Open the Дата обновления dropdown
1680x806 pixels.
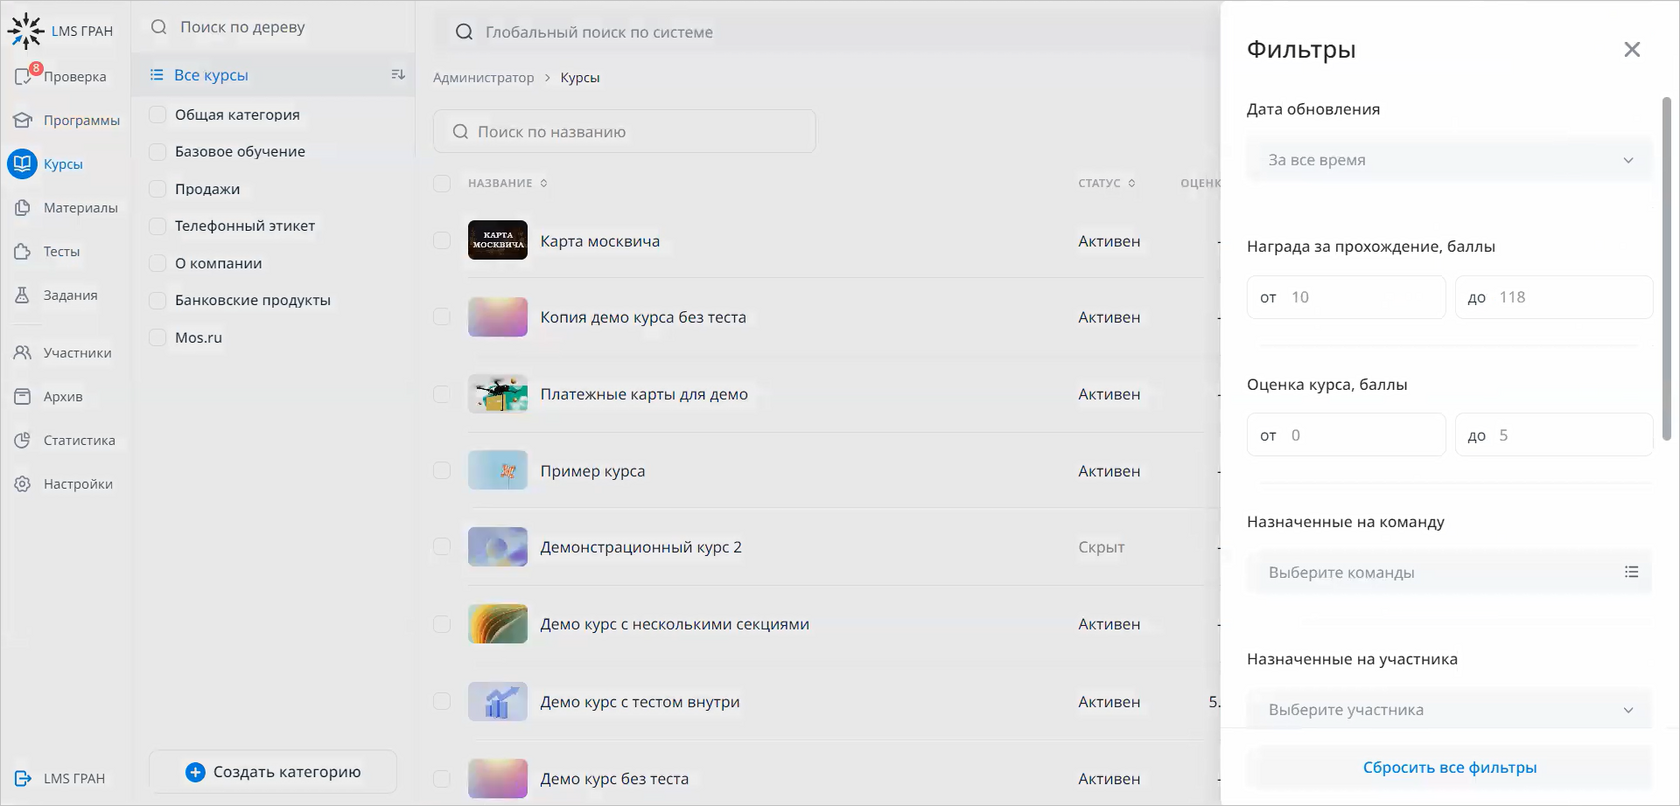(1449, 160)
